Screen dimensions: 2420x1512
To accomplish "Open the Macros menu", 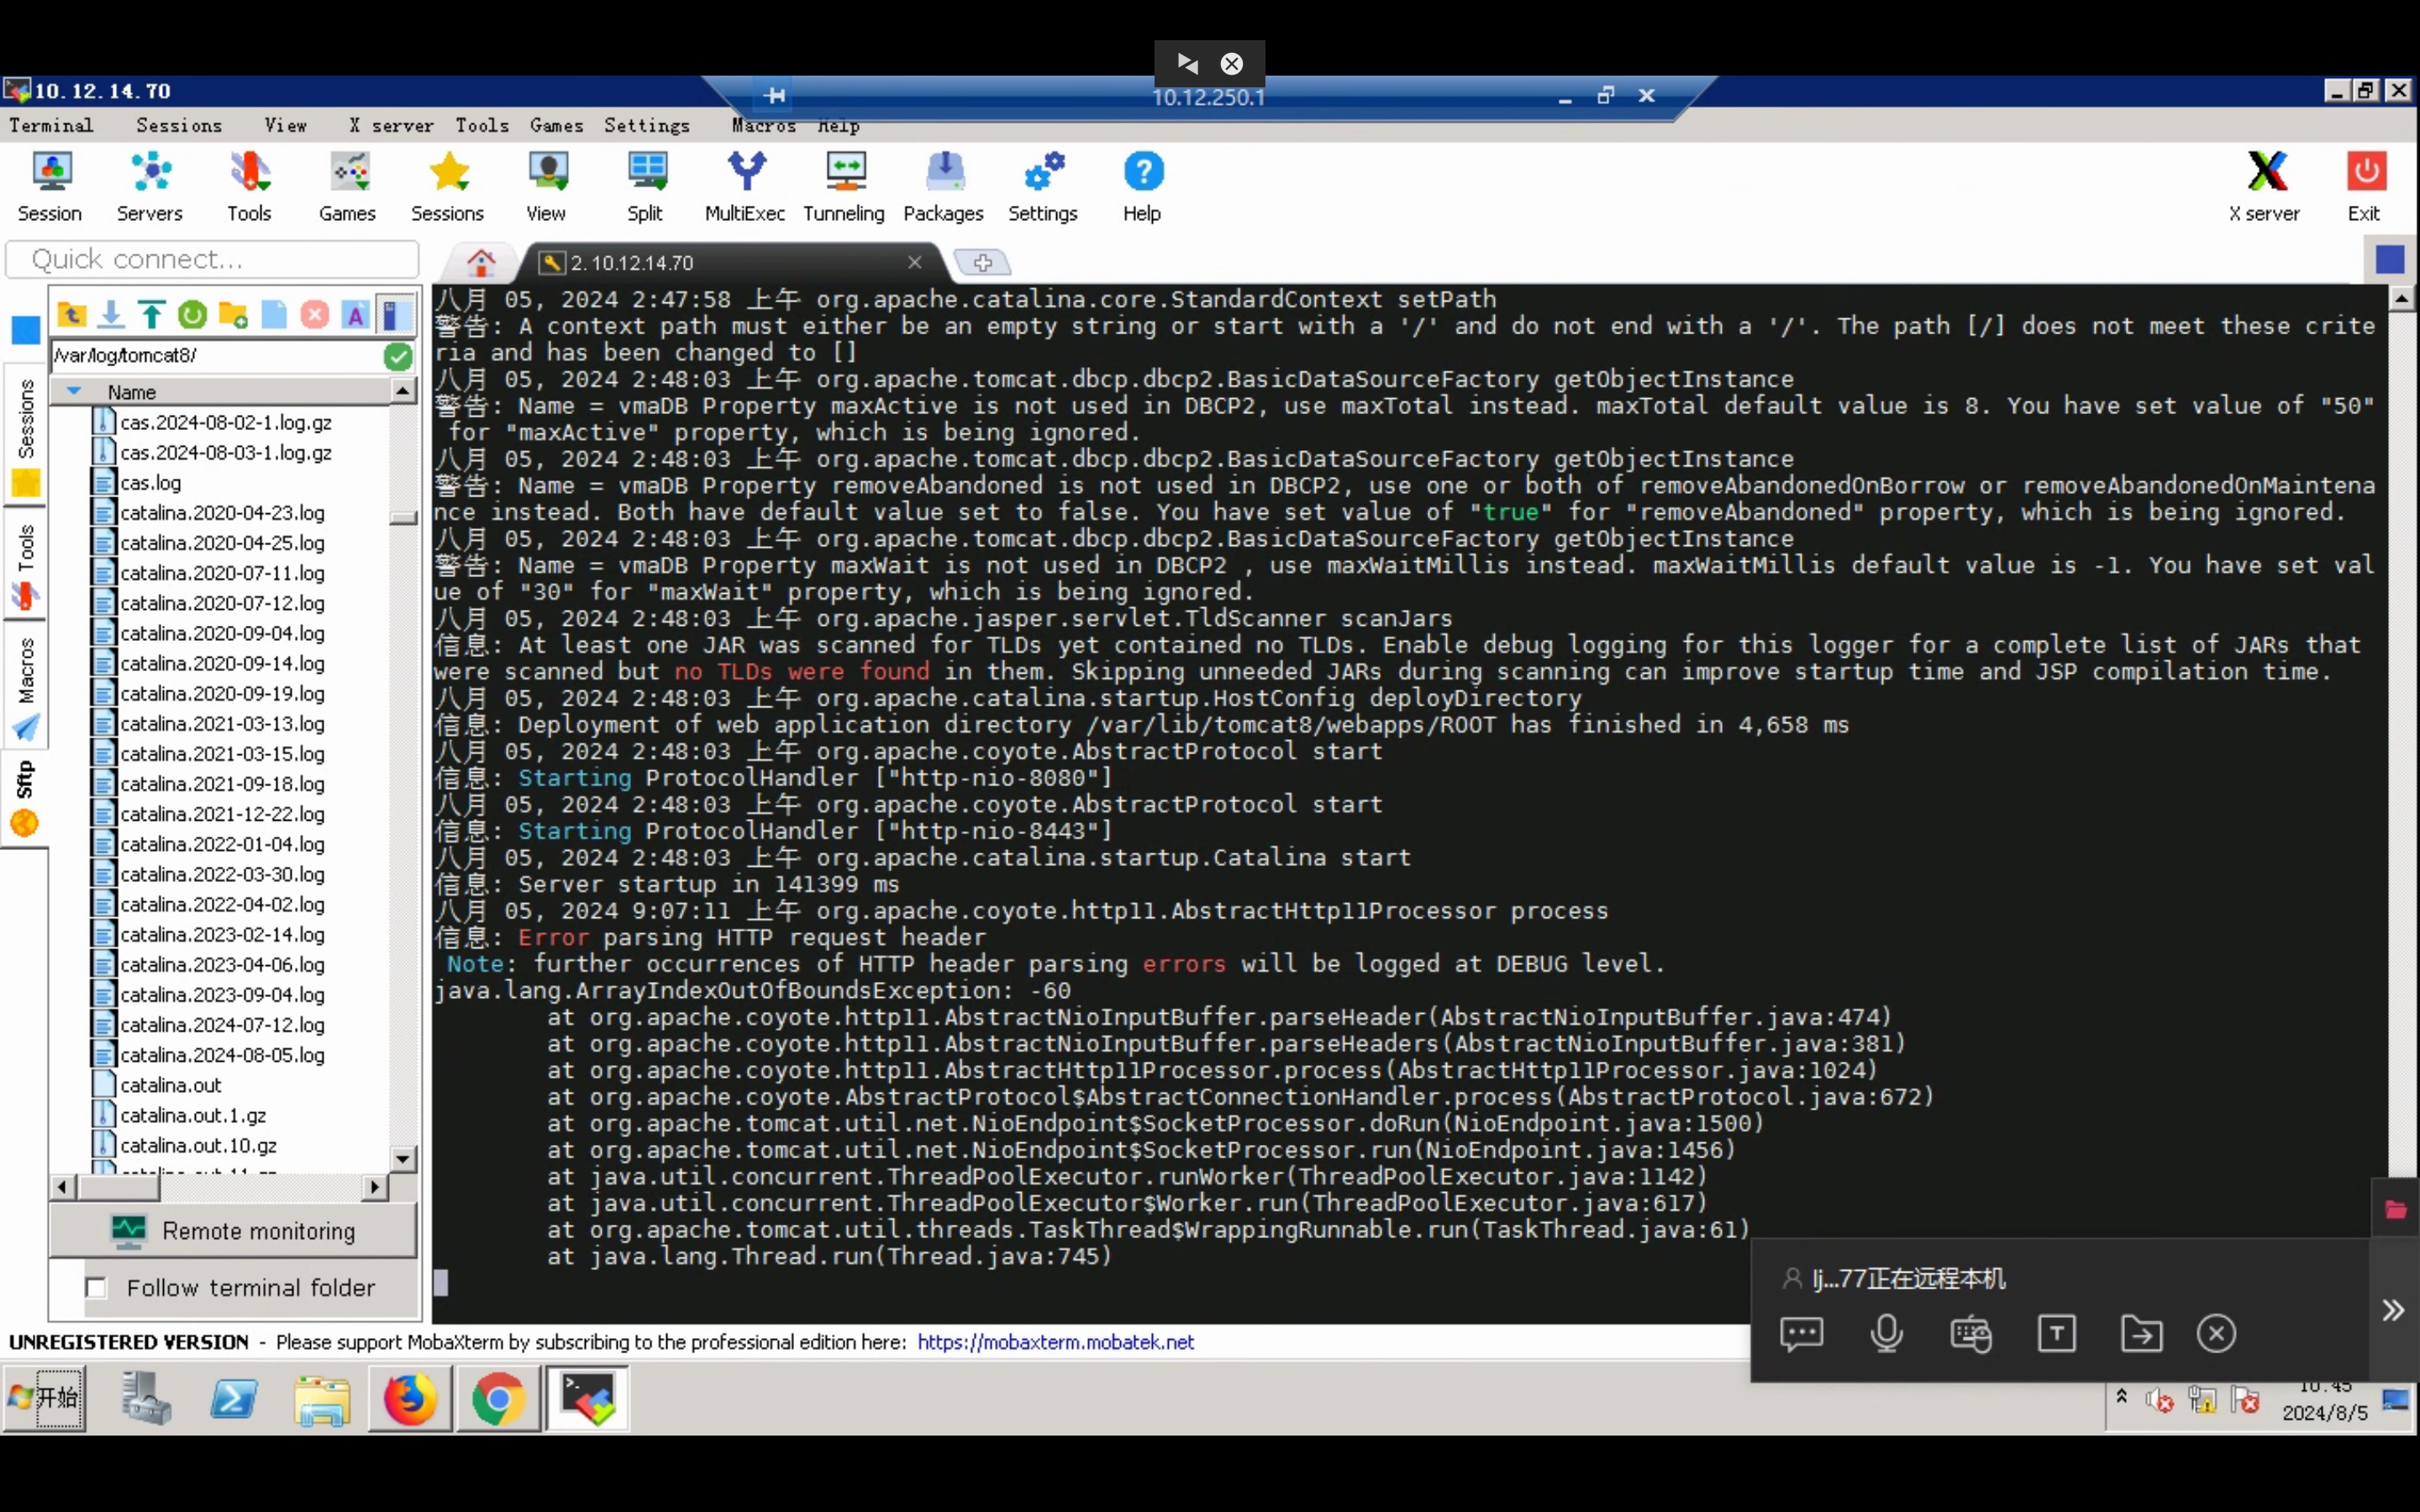I will click(763, 126).
